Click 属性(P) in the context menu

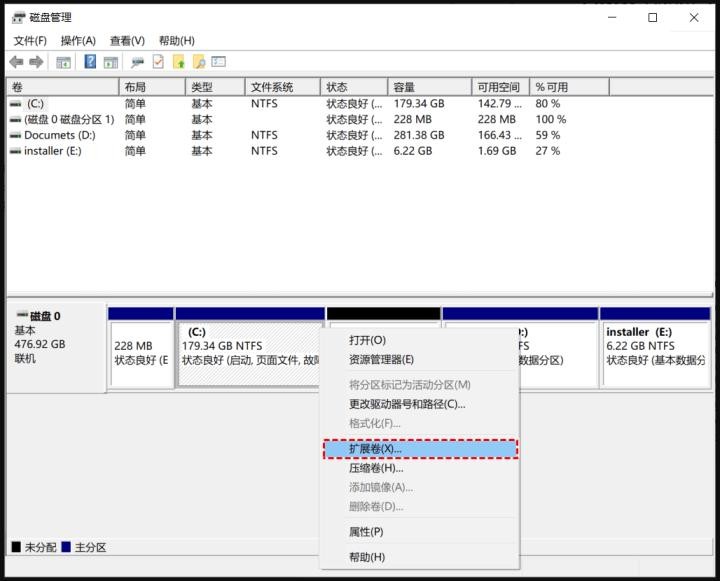tap(366, 532)
